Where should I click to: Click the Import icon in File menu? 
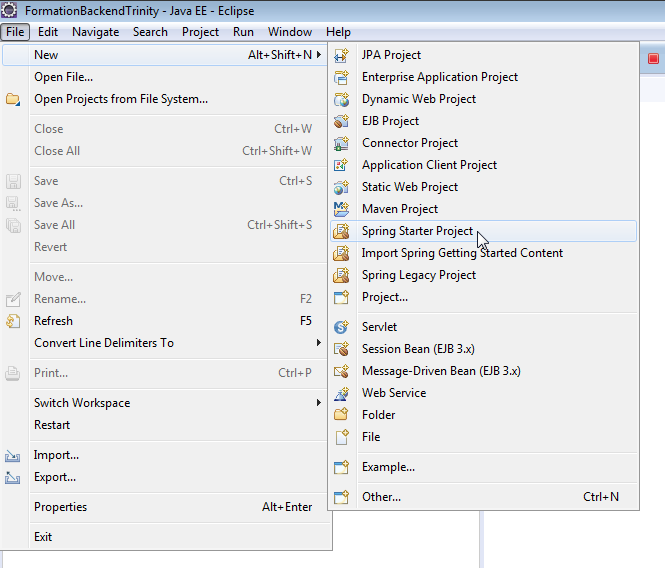click(13, 456)
